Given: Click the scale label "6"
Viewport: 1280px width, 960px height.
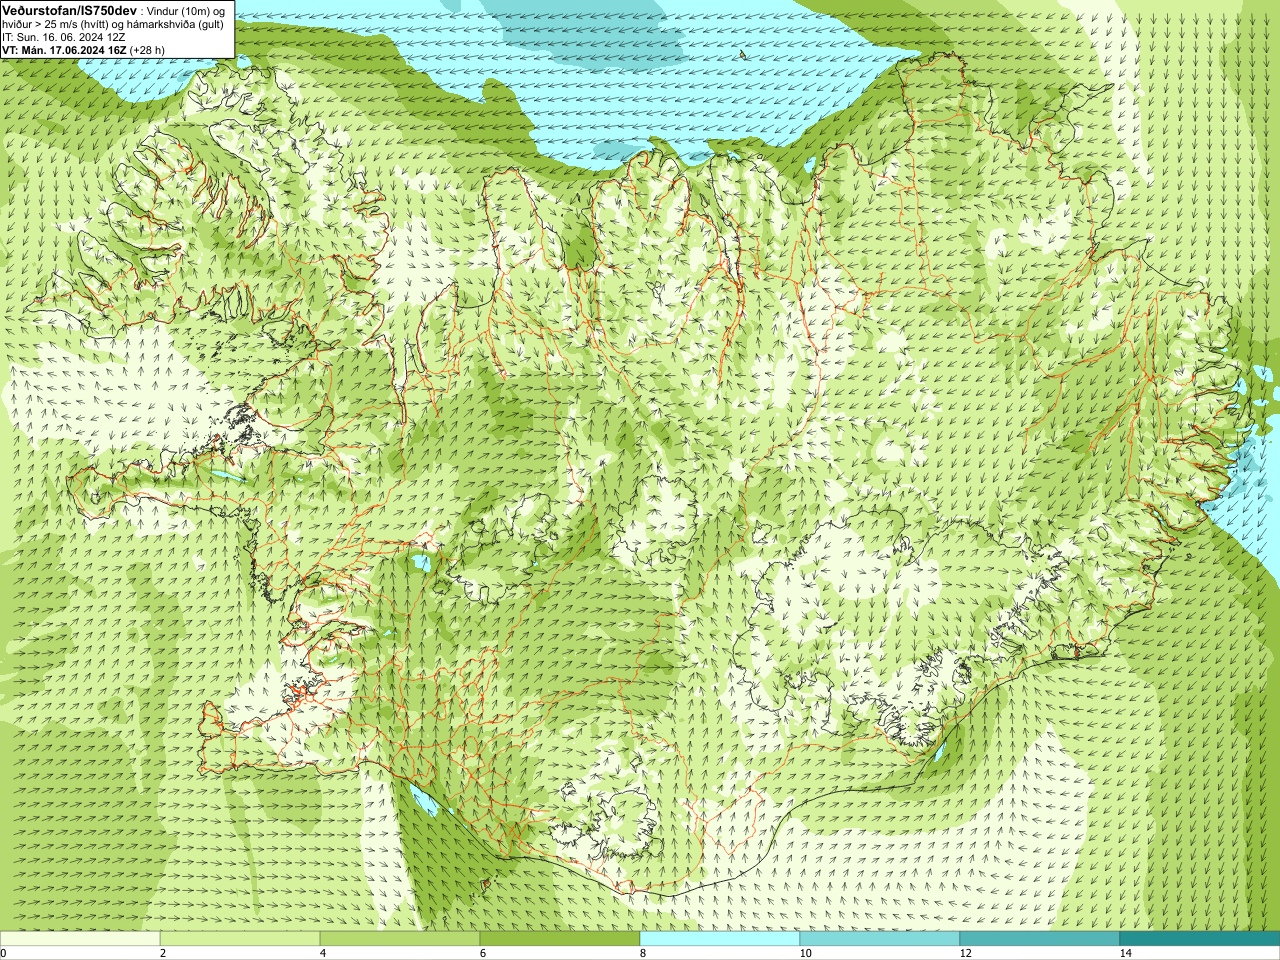Looking at the screenshot, I should click(483, 953).
